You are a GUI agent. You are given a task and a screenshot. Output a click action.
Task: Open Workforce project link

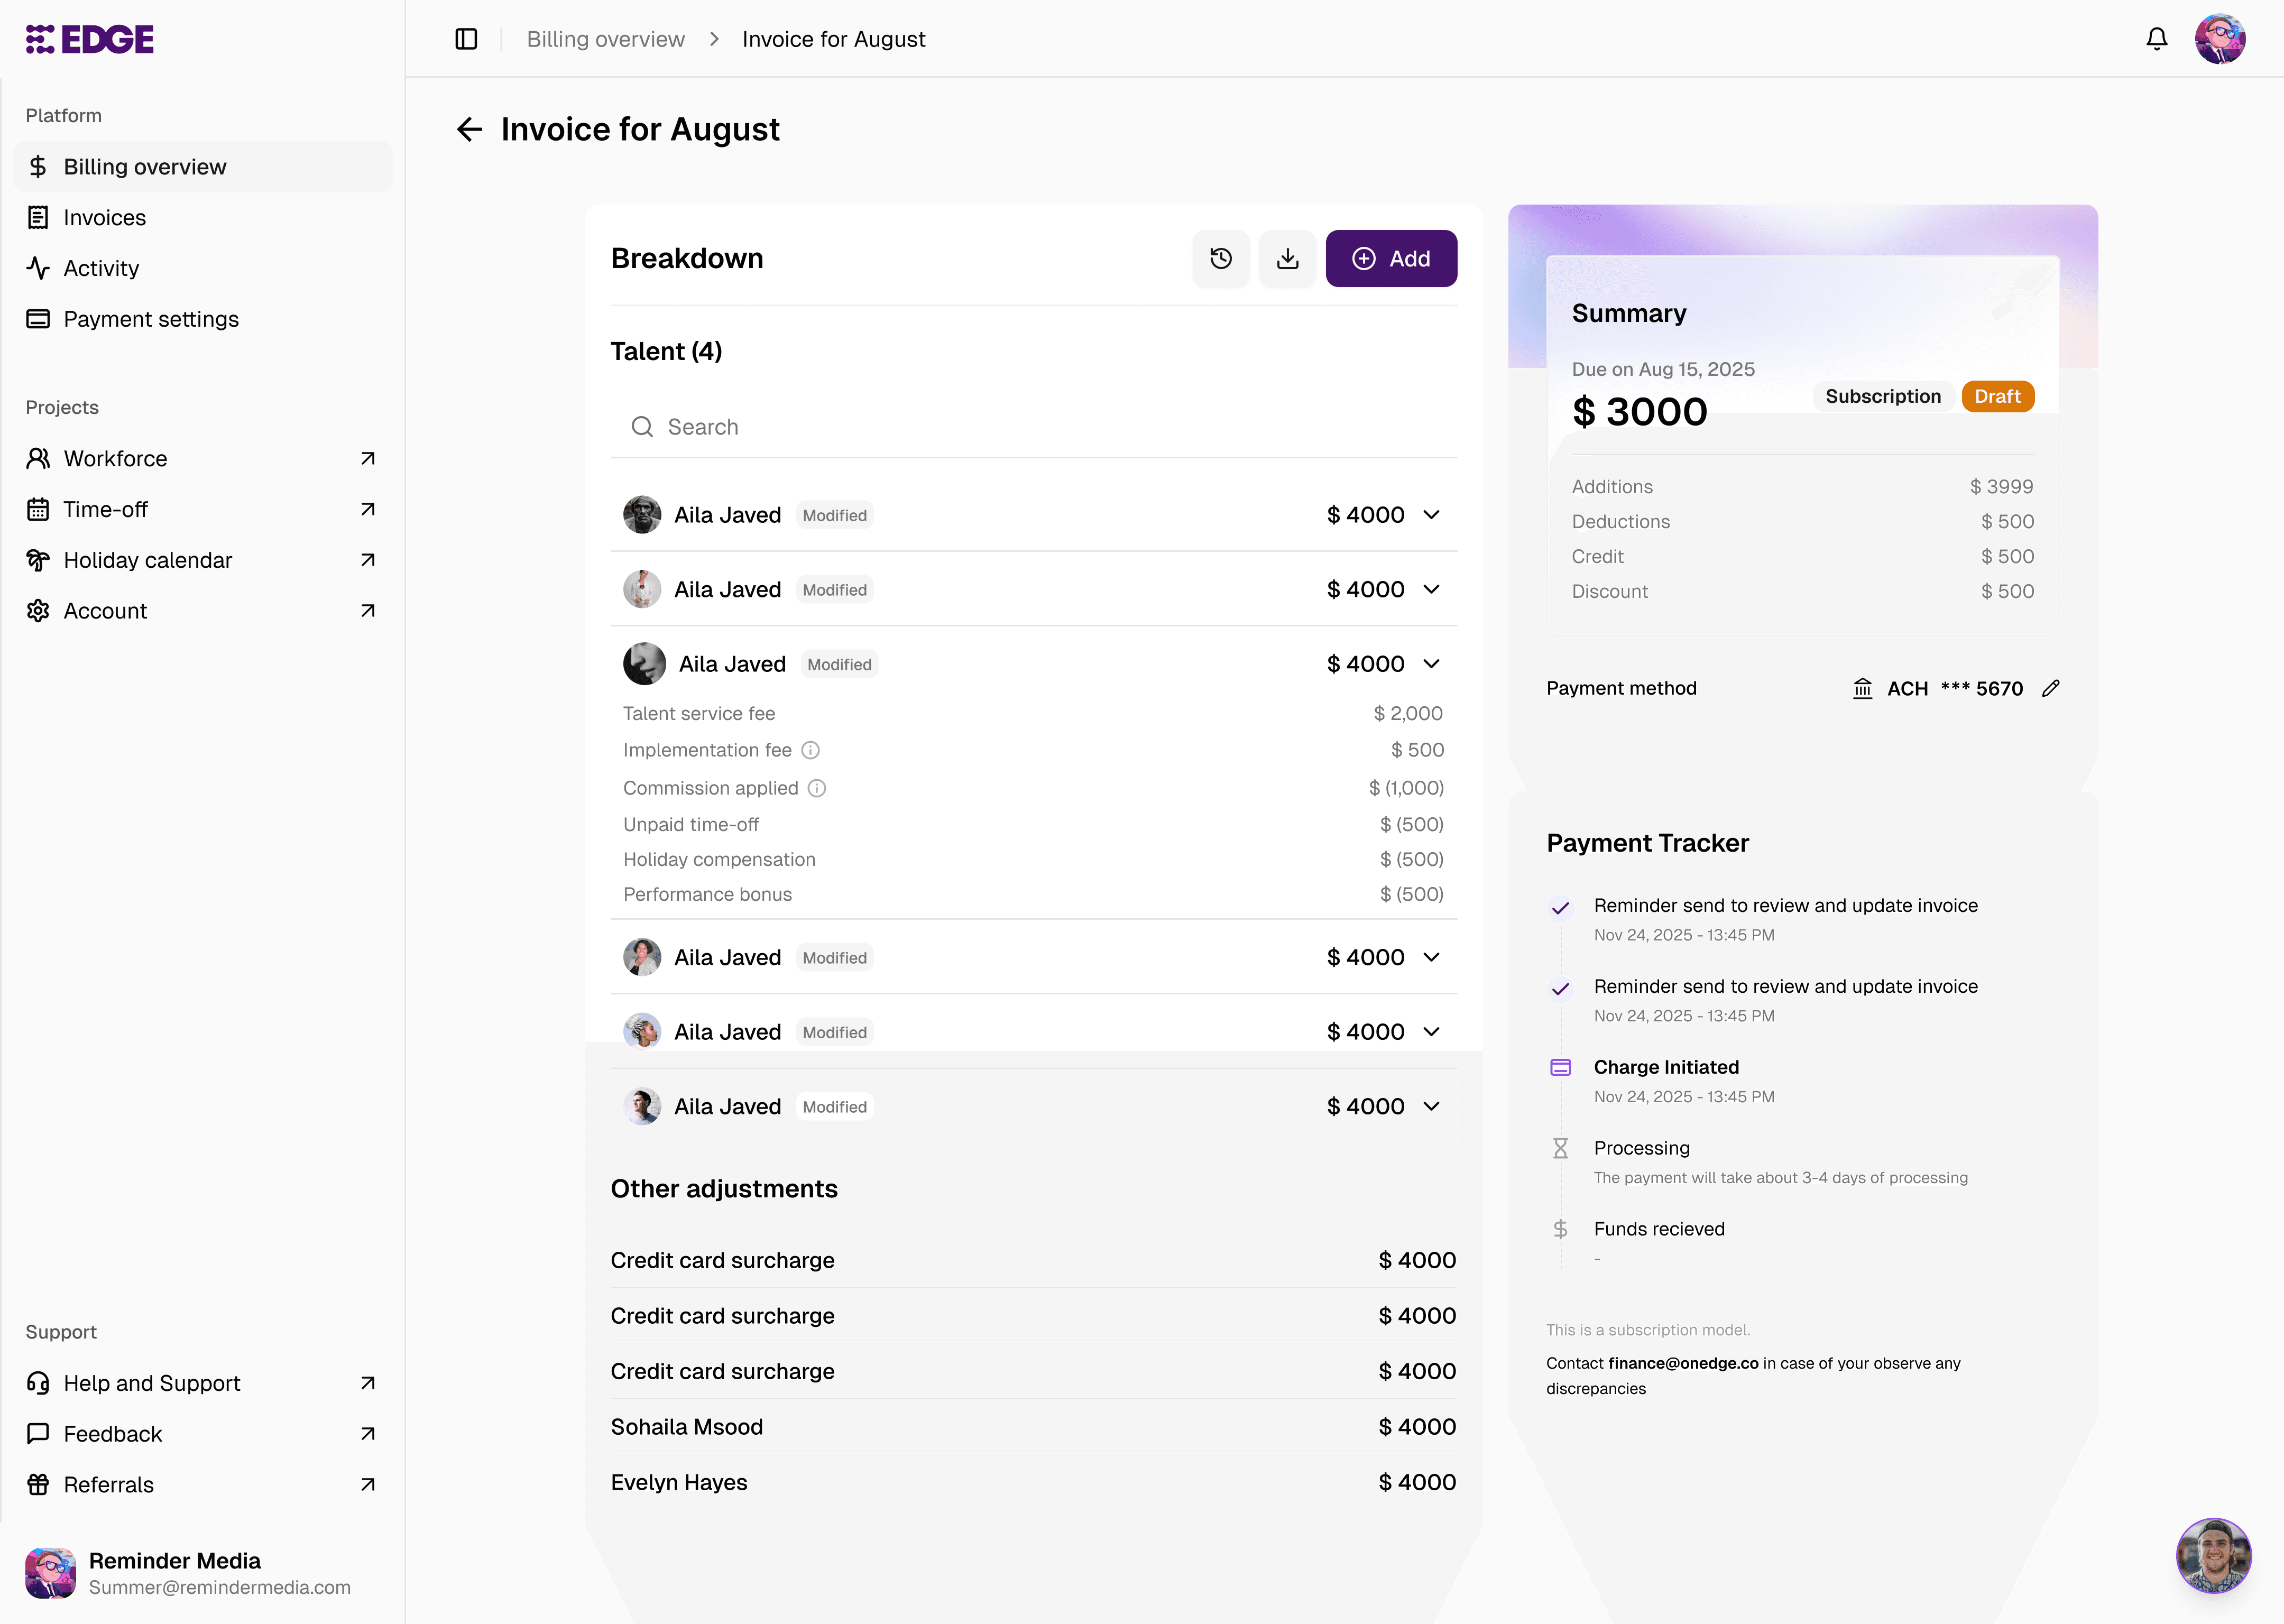(x=115, y=458)
